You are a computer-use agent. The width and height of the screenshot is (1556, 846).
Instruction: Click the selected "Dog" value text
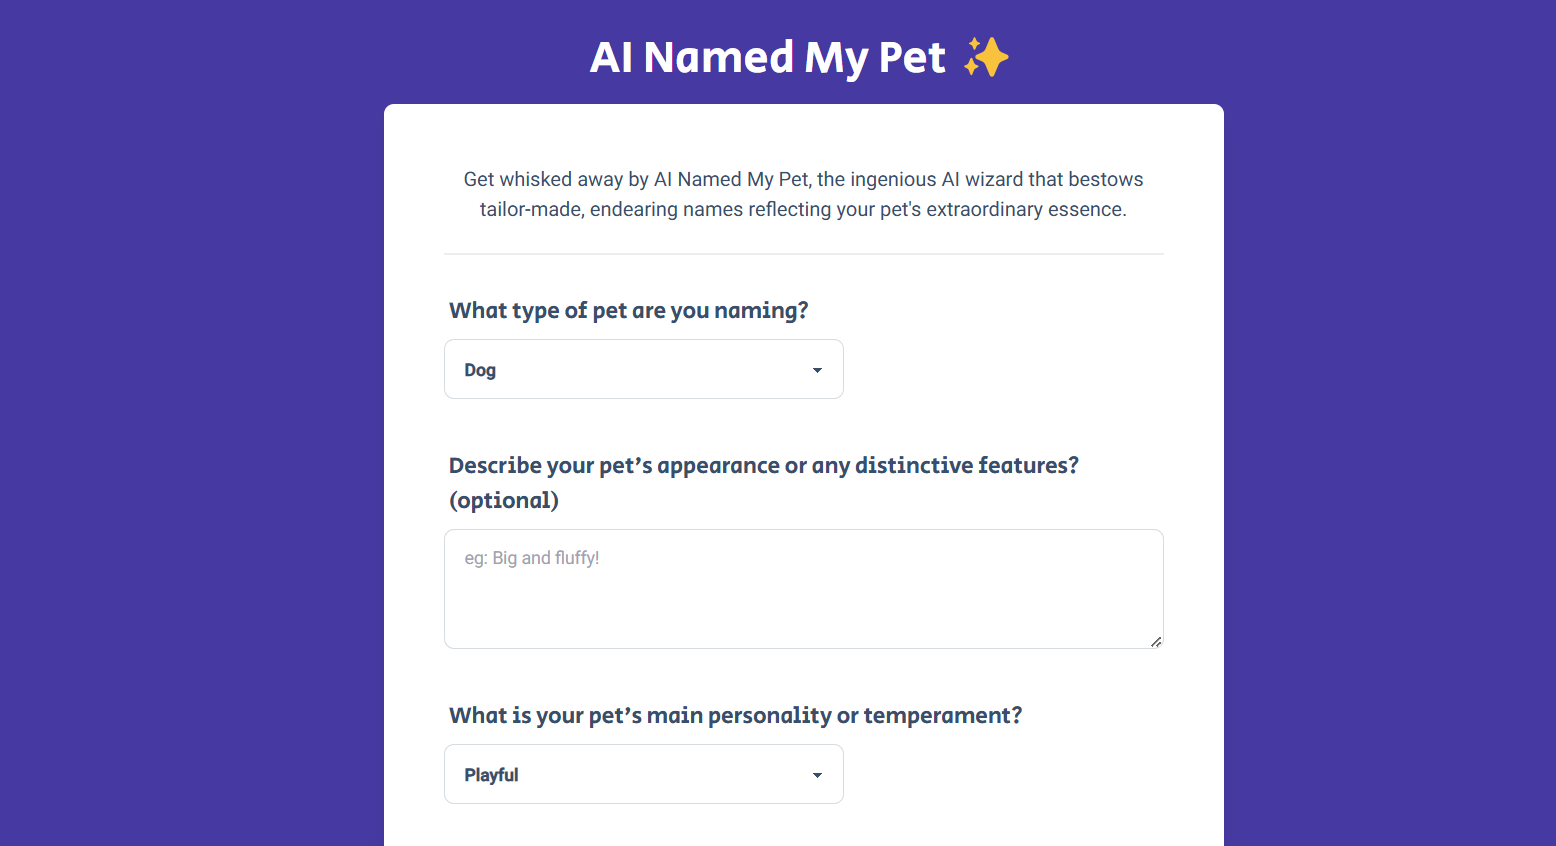pos(480,370)
